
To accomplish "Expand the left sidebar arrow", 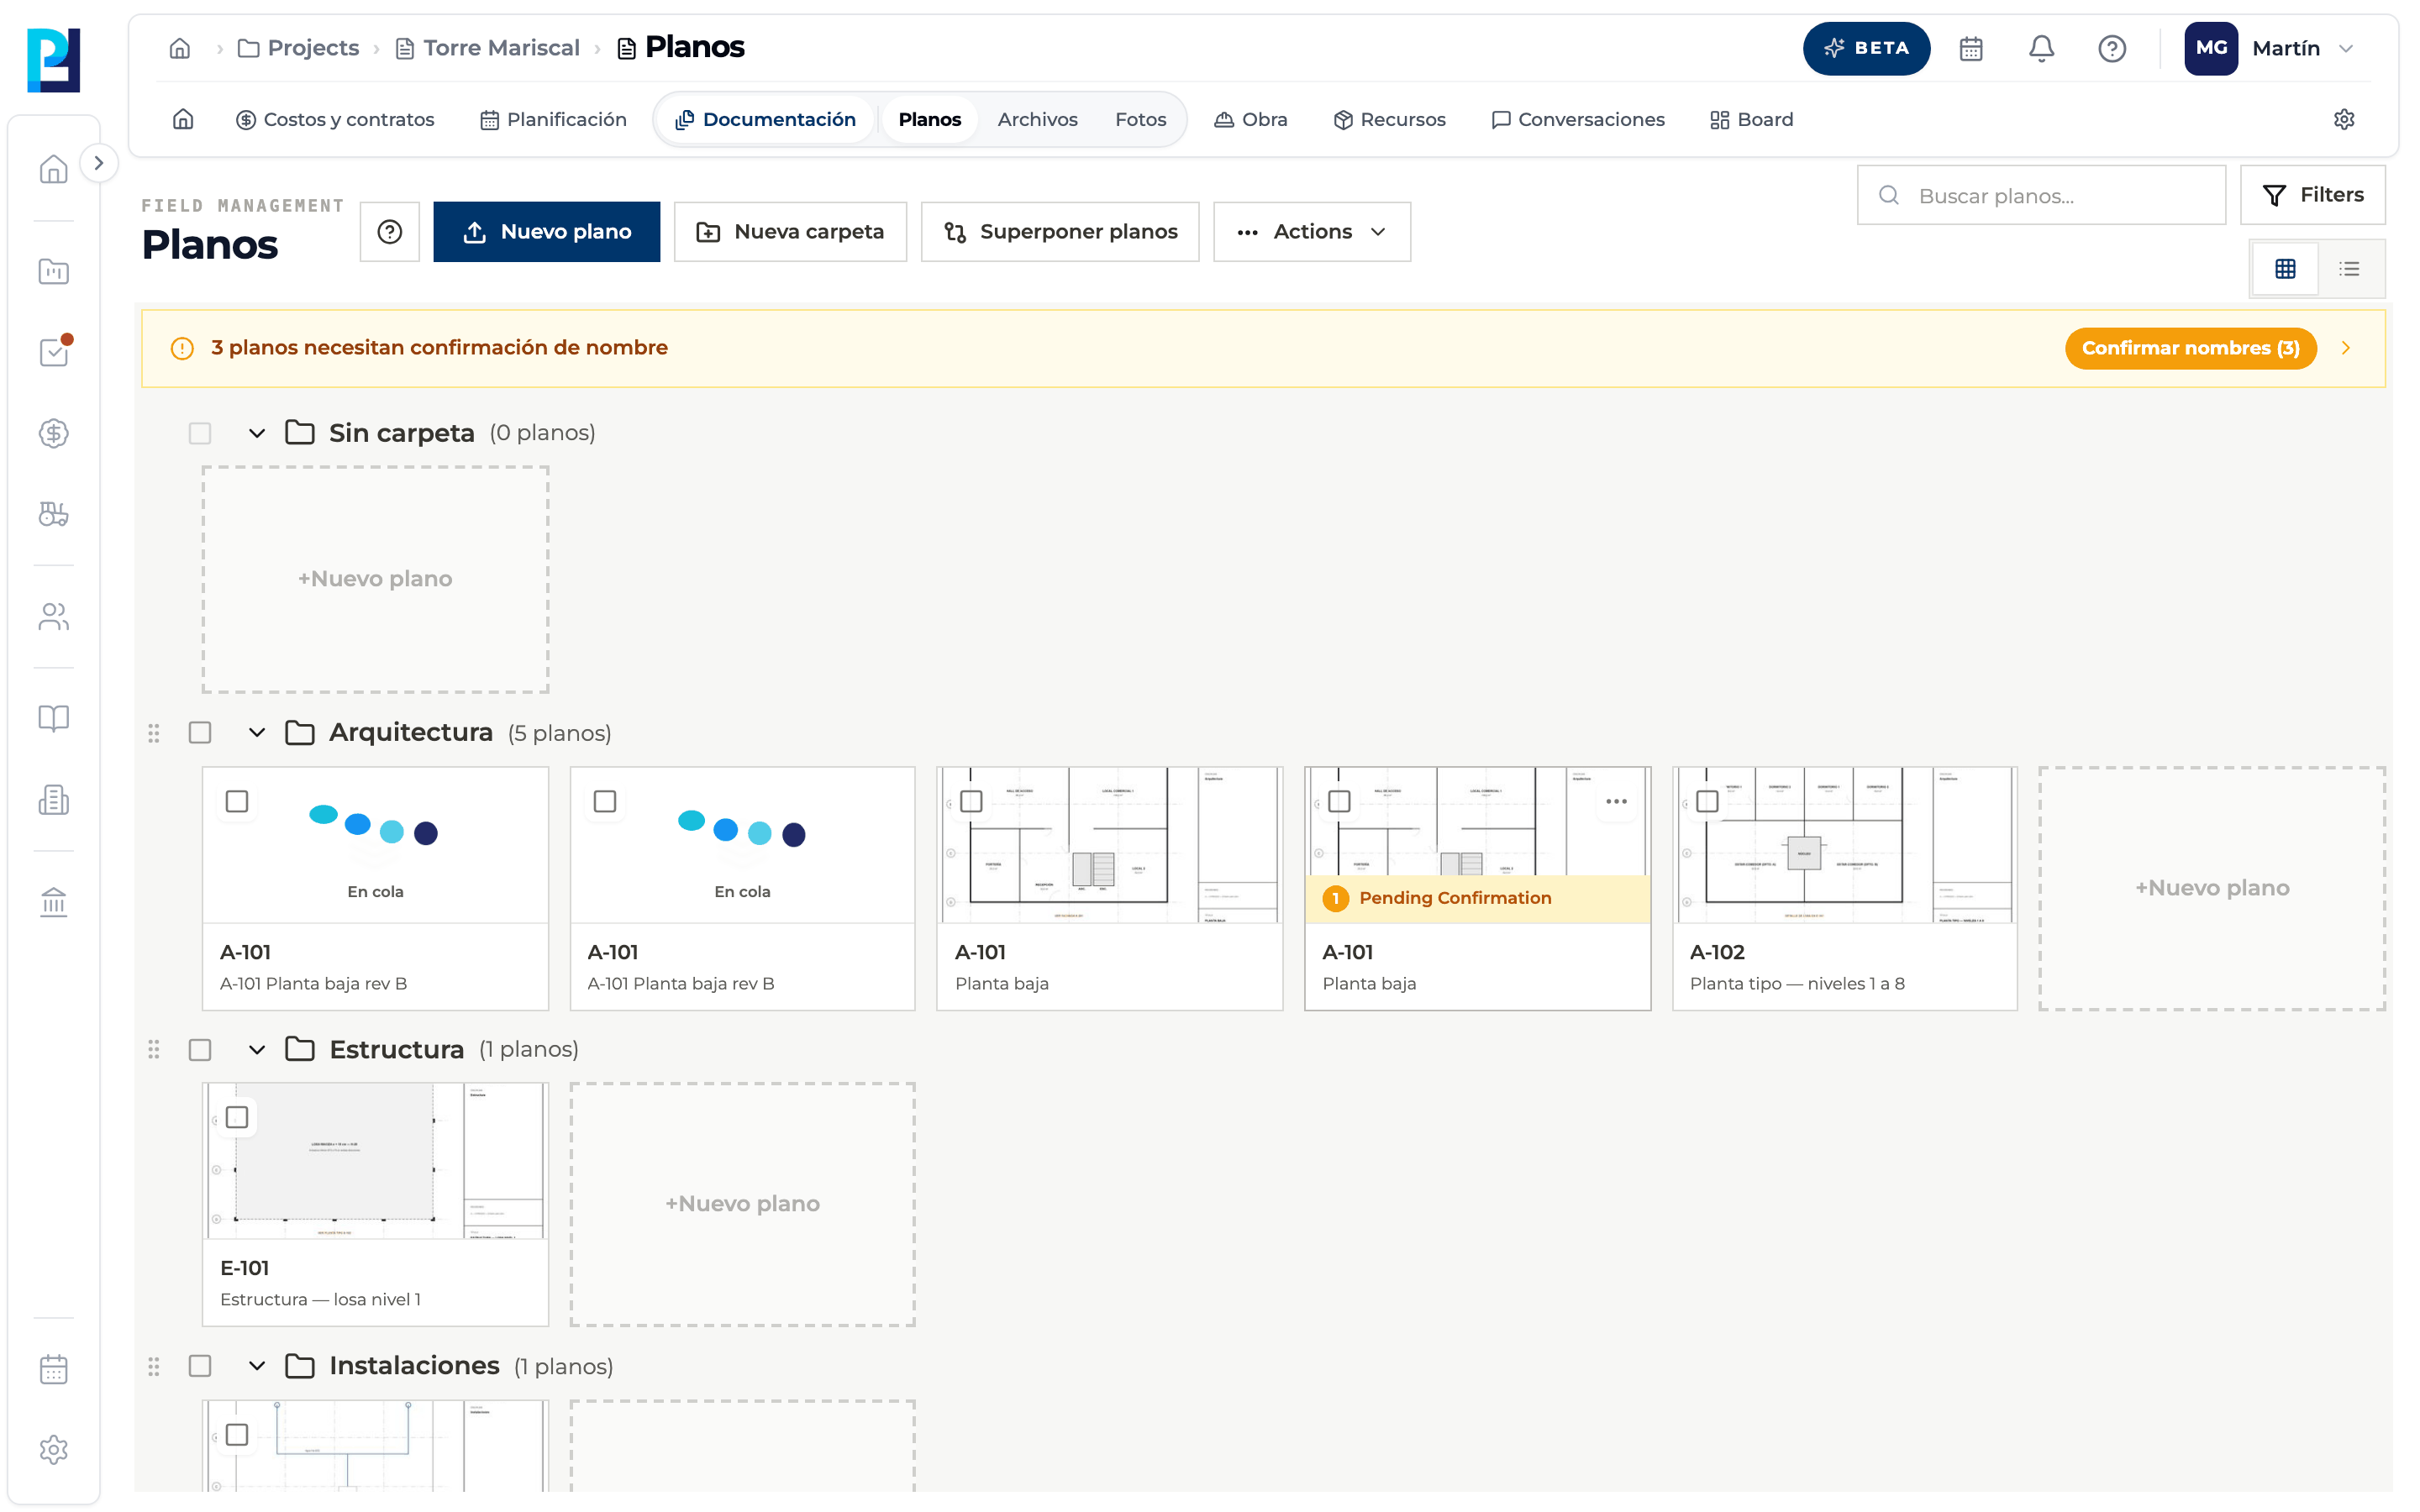I will [x=98, y=163].
